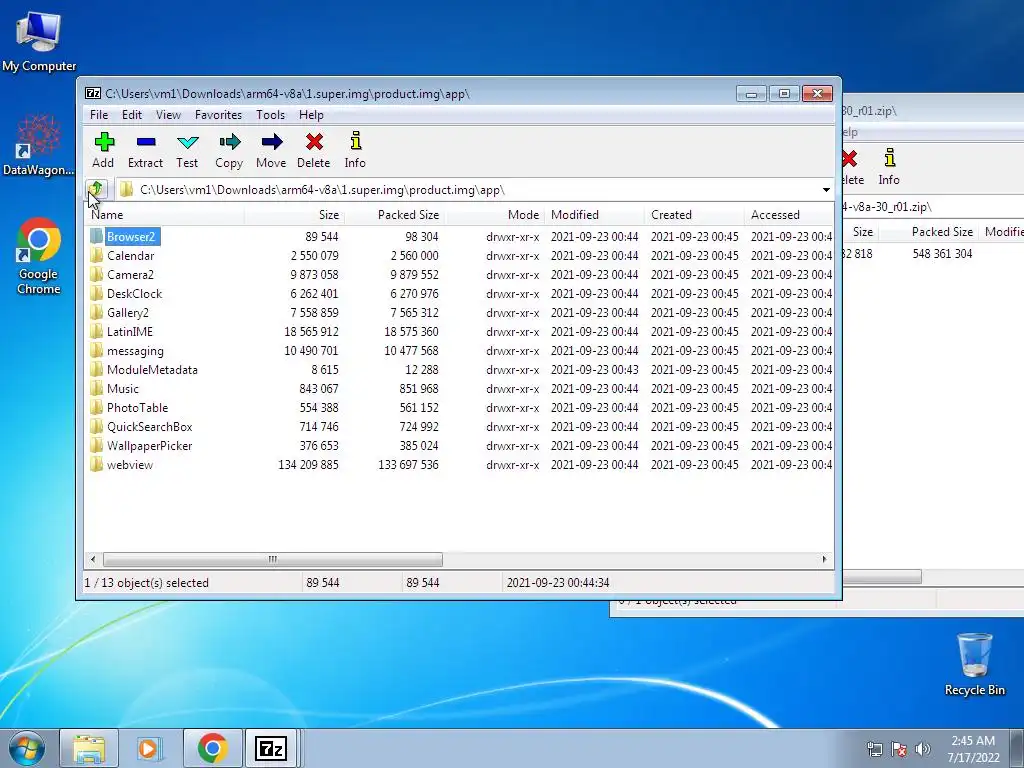Viewport: 1024px width, 768px height.
Task: Select the Music folder name
Action: 123,389
